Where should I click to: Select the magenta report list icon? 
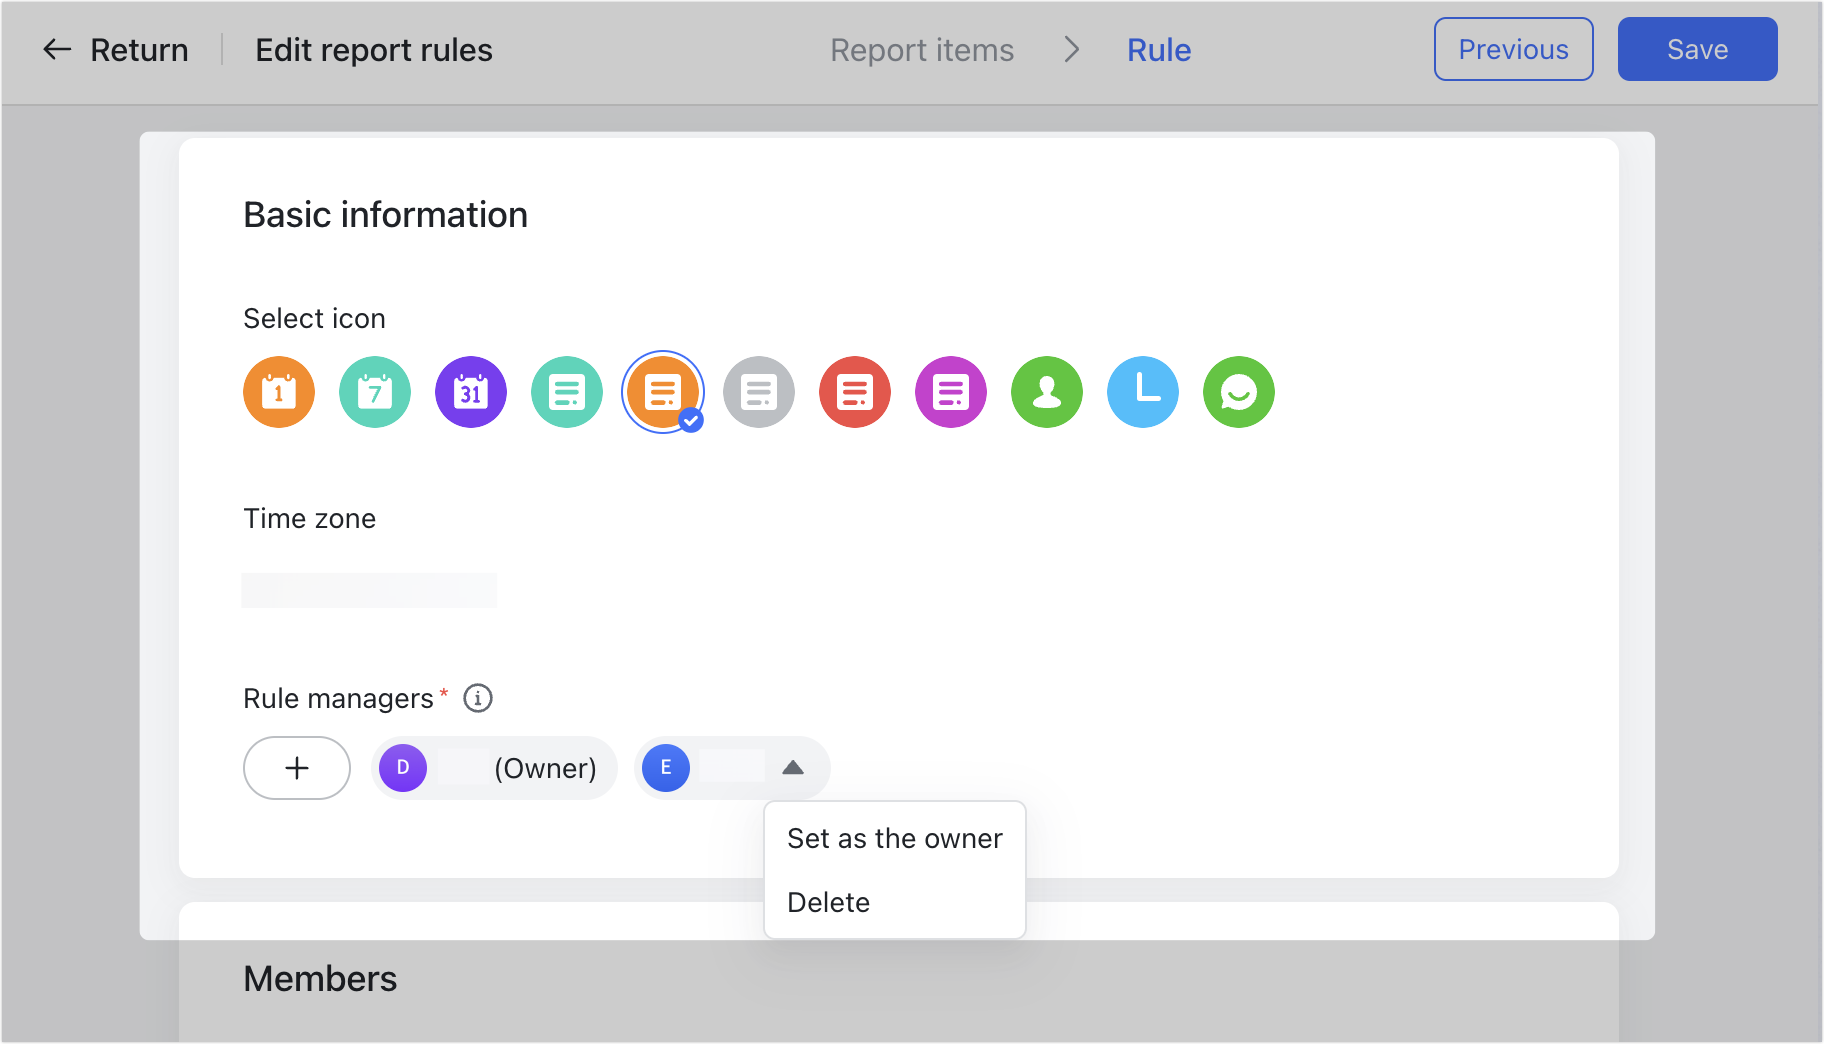(950, 392)
